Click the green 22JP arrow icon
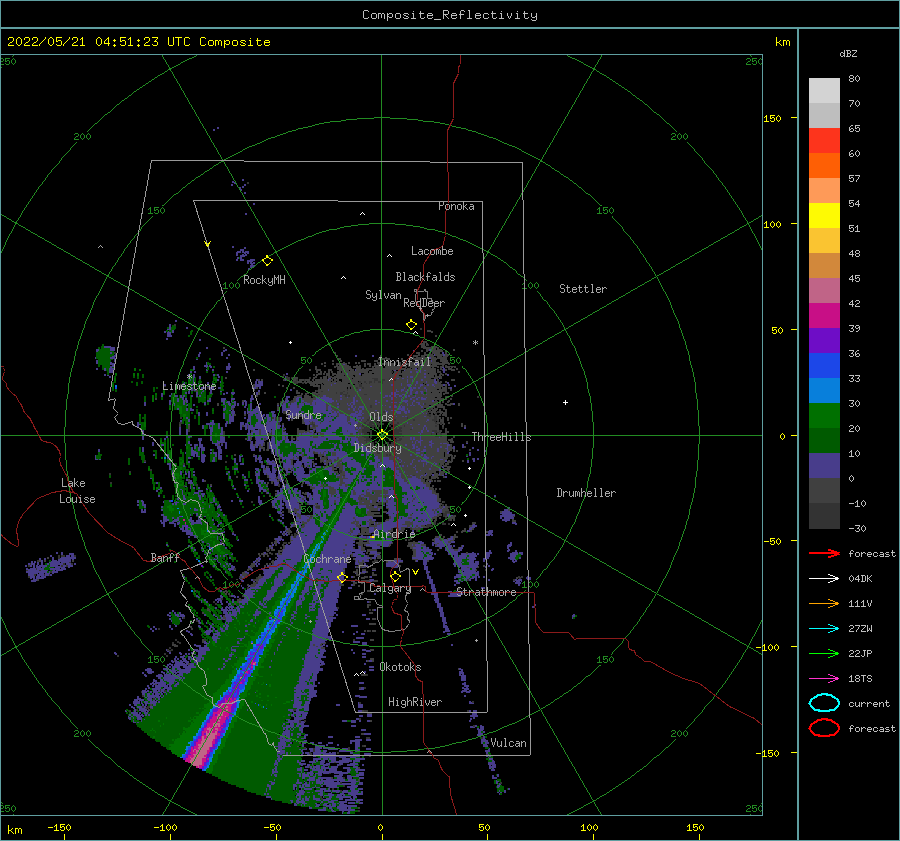The height and width of the screenshot is (841, 900). point(824,653)
